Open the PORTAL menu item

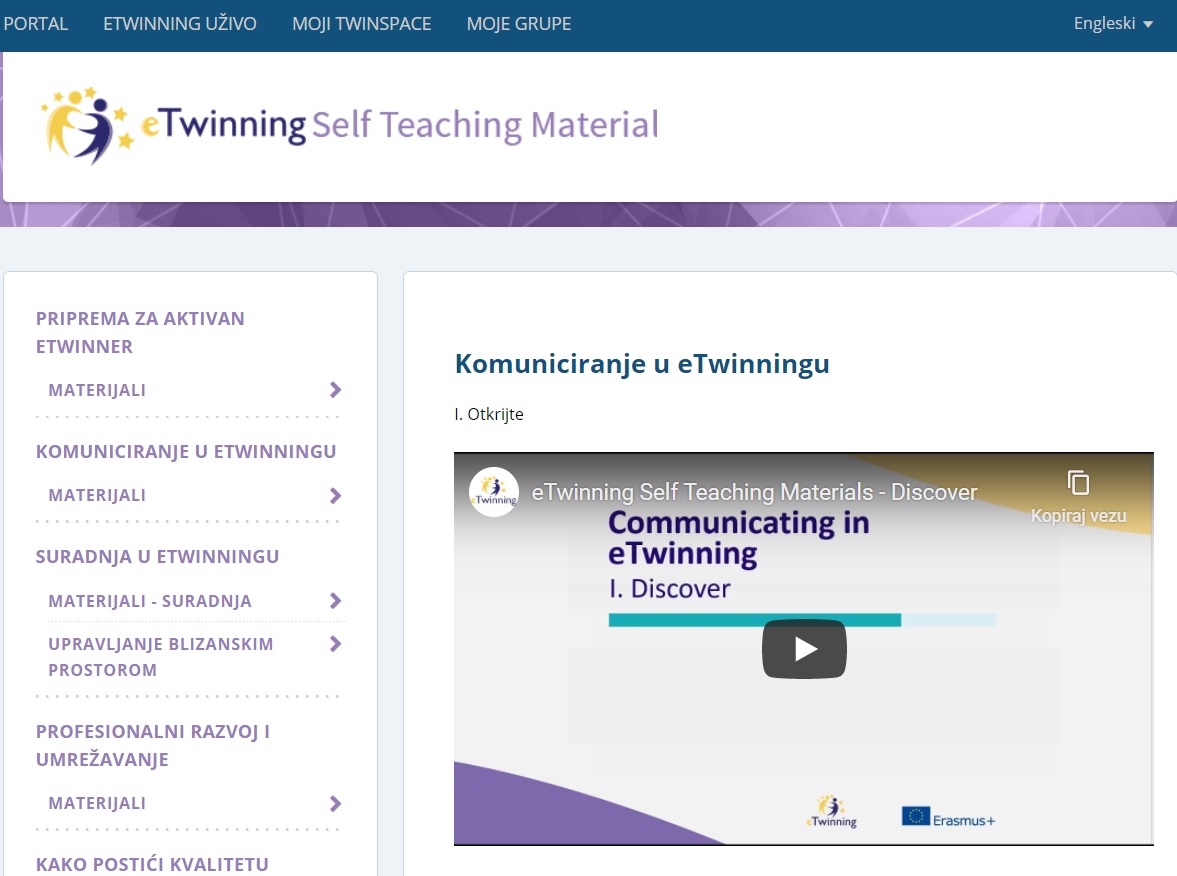[x=35, y=24]
